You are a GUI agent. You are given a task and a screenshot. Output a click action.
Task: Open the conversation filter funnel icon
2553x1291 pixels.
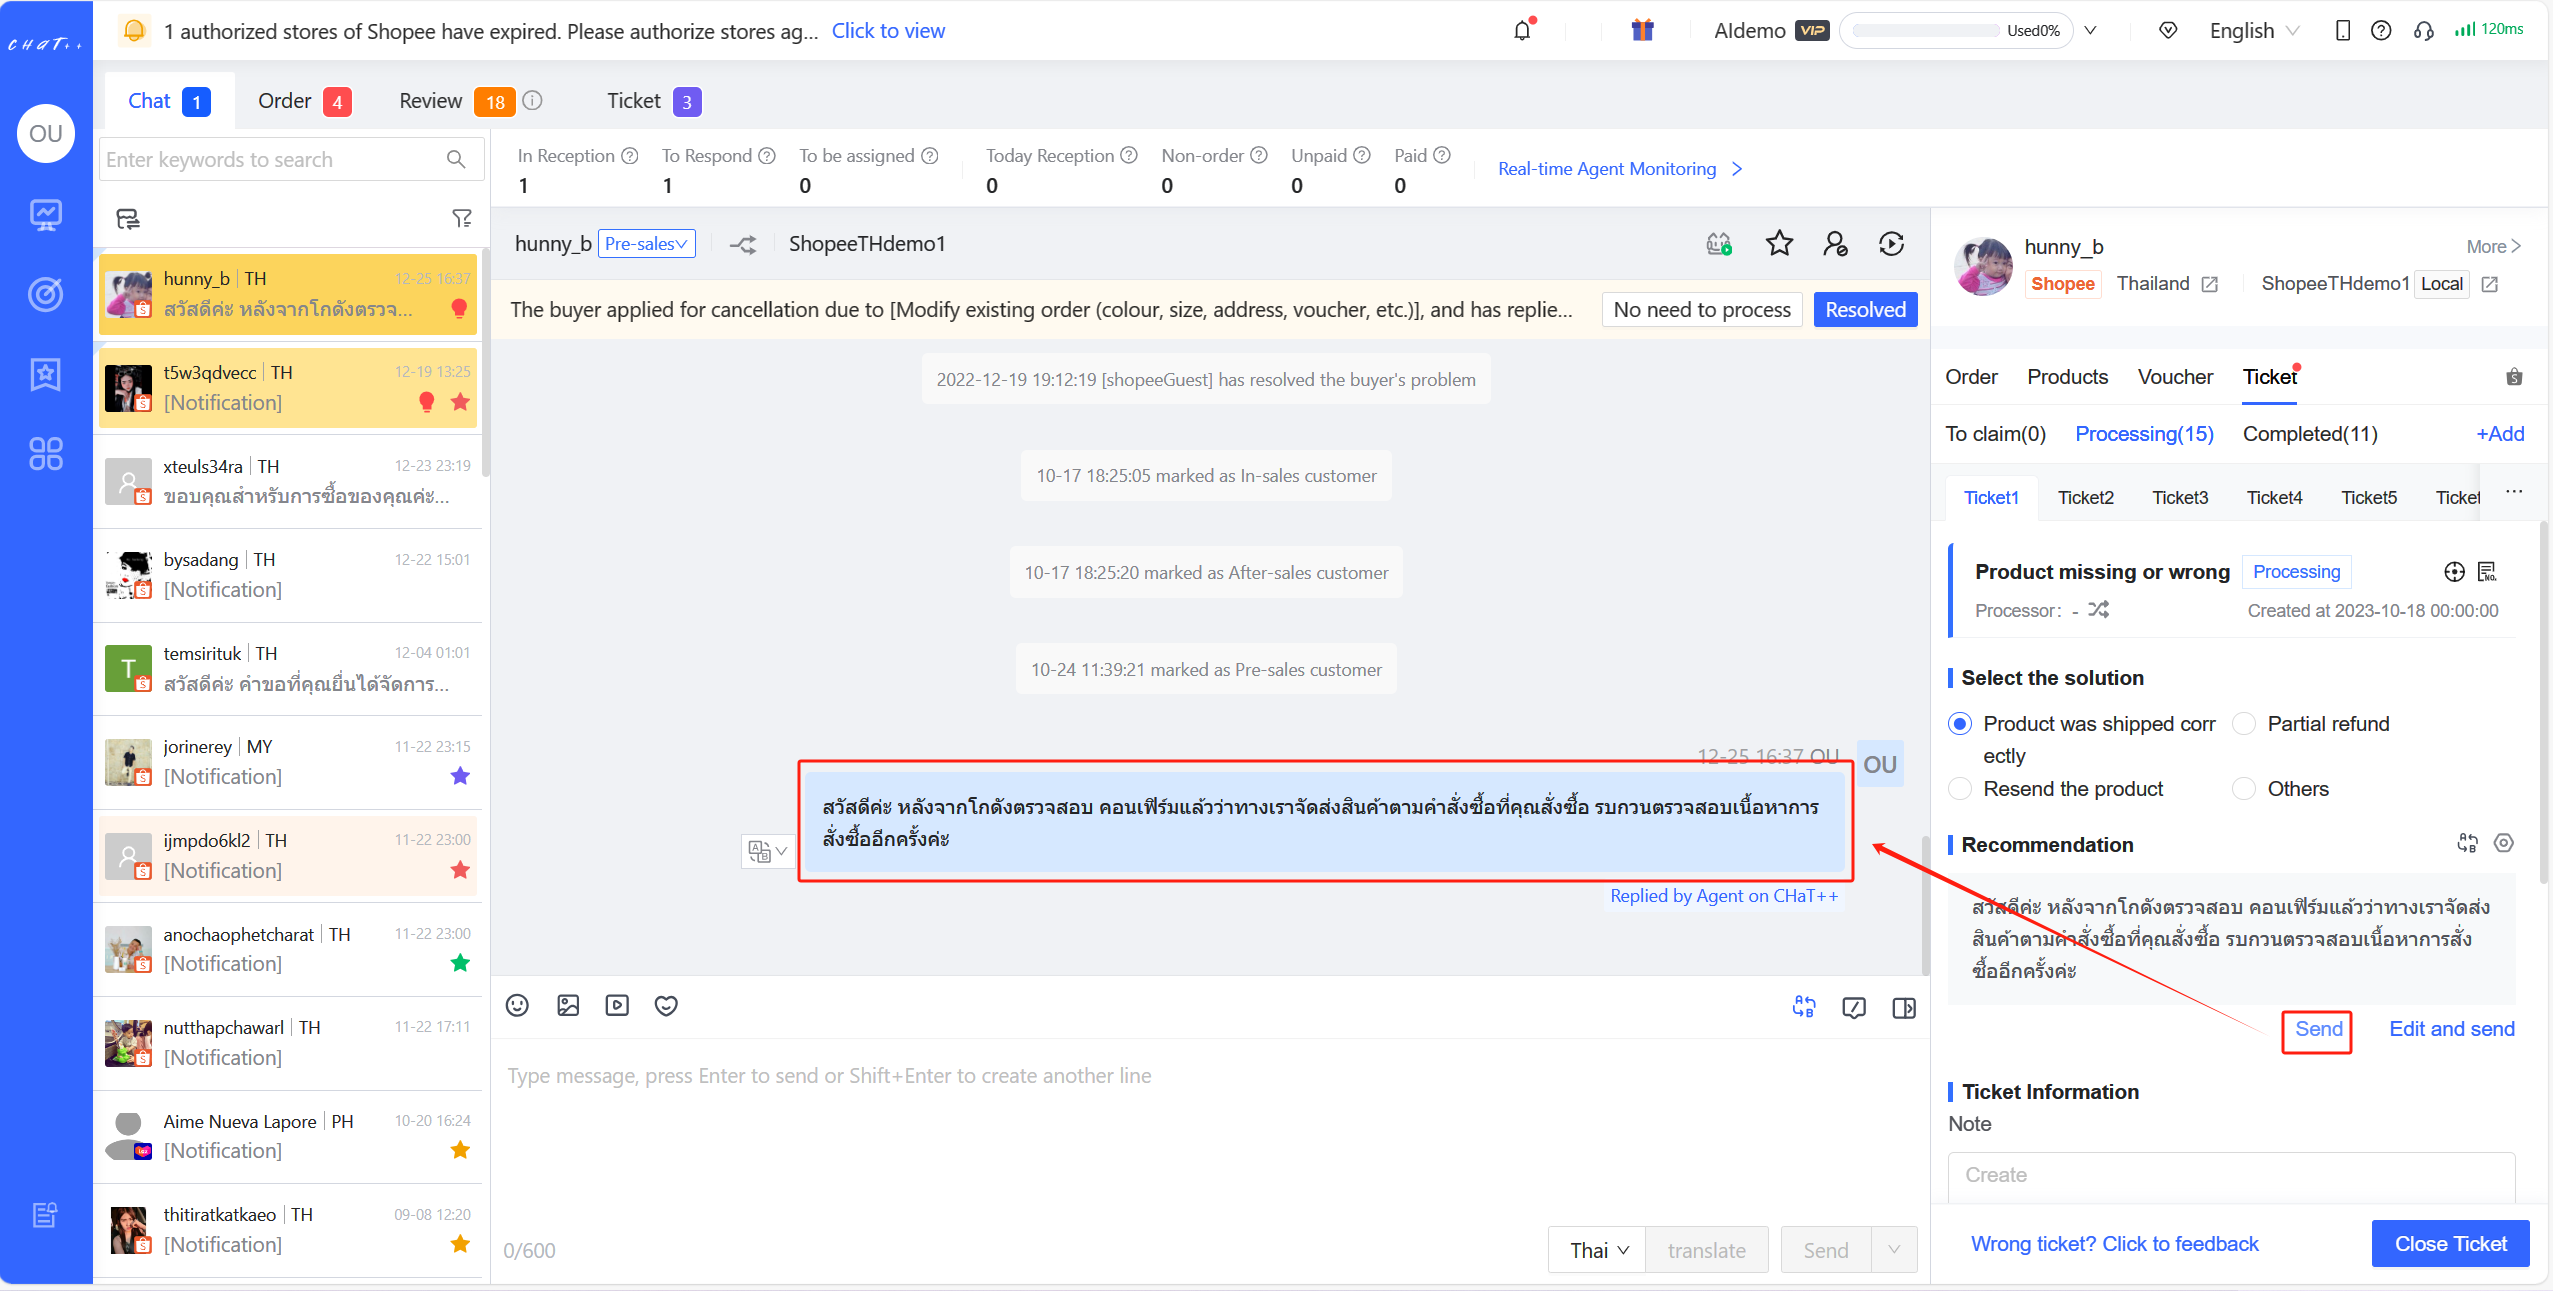pyautogui.click(x=462, y=218)
